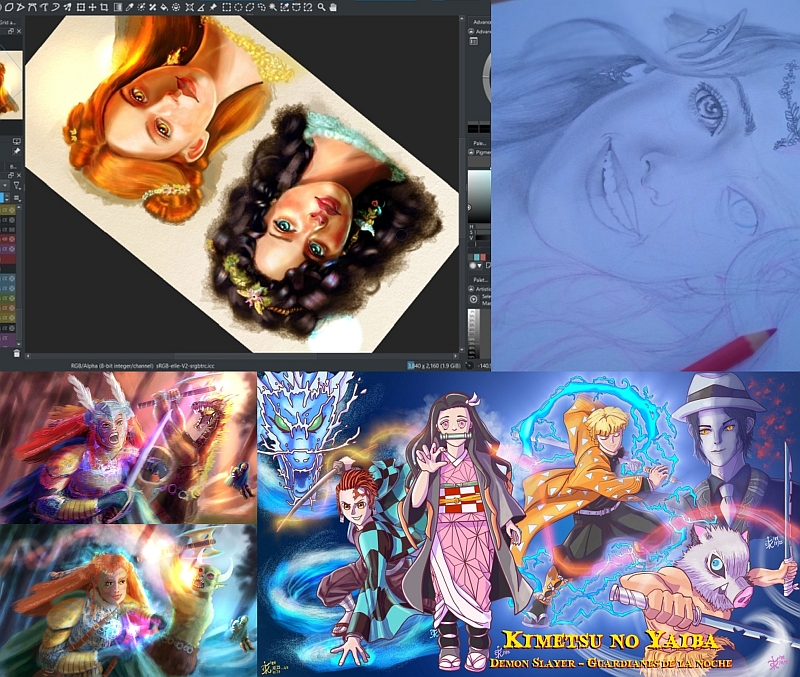800x677 pixels.
Task: Click the Overview docker thumbnail preview
Action: (x=11, y=85)
